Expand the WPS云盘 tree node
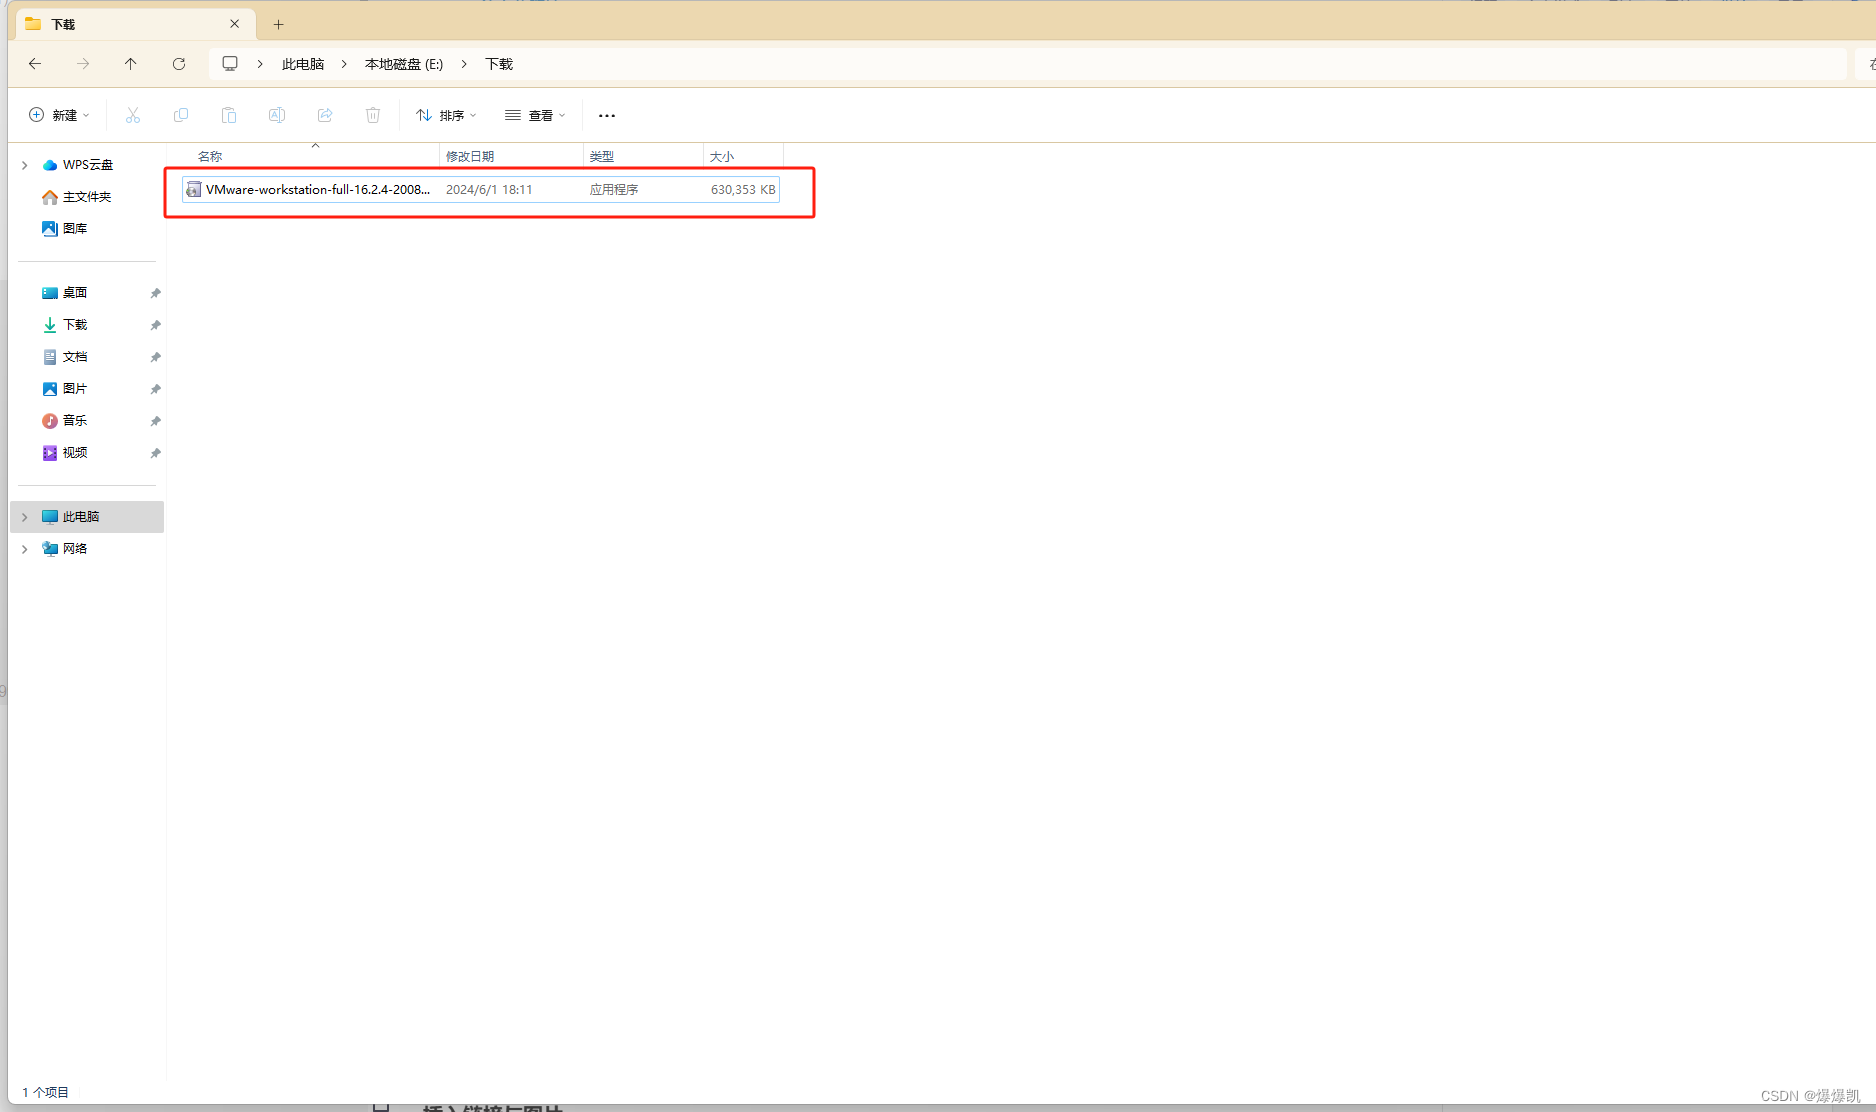This screenshot has width=1876, height=1112. tap(25, 165)
